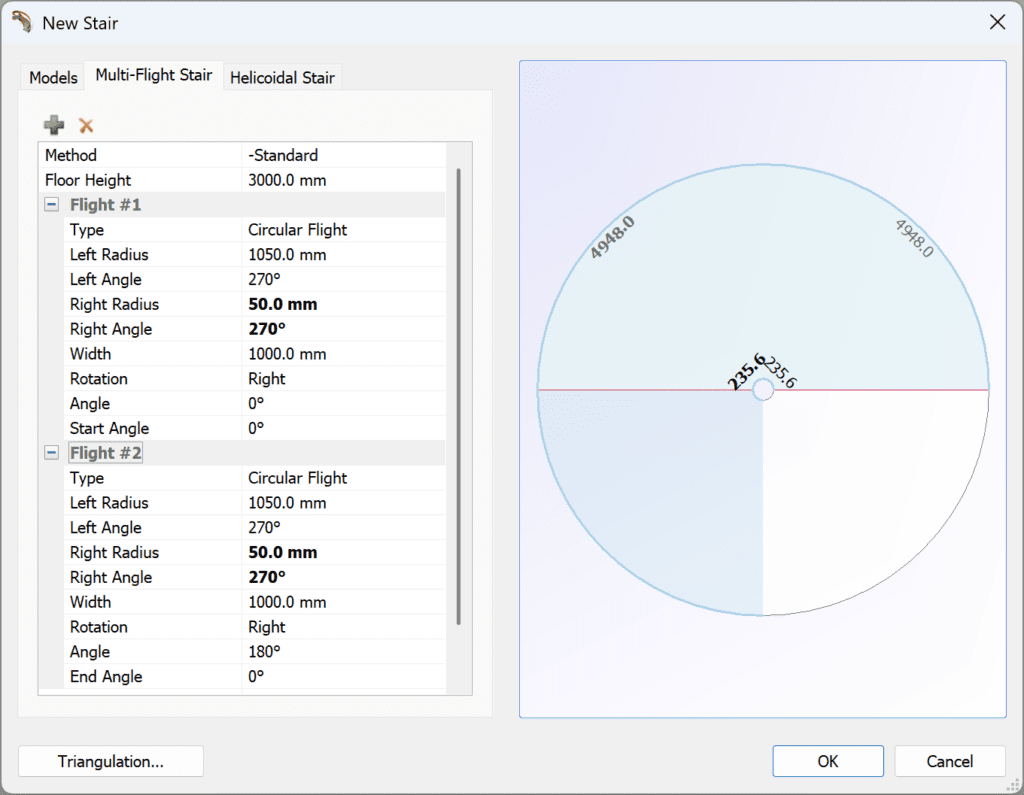Select the Multi-Flight Stair tab
The width and height of the screenshot is (1024, 795).
(153, 75)
